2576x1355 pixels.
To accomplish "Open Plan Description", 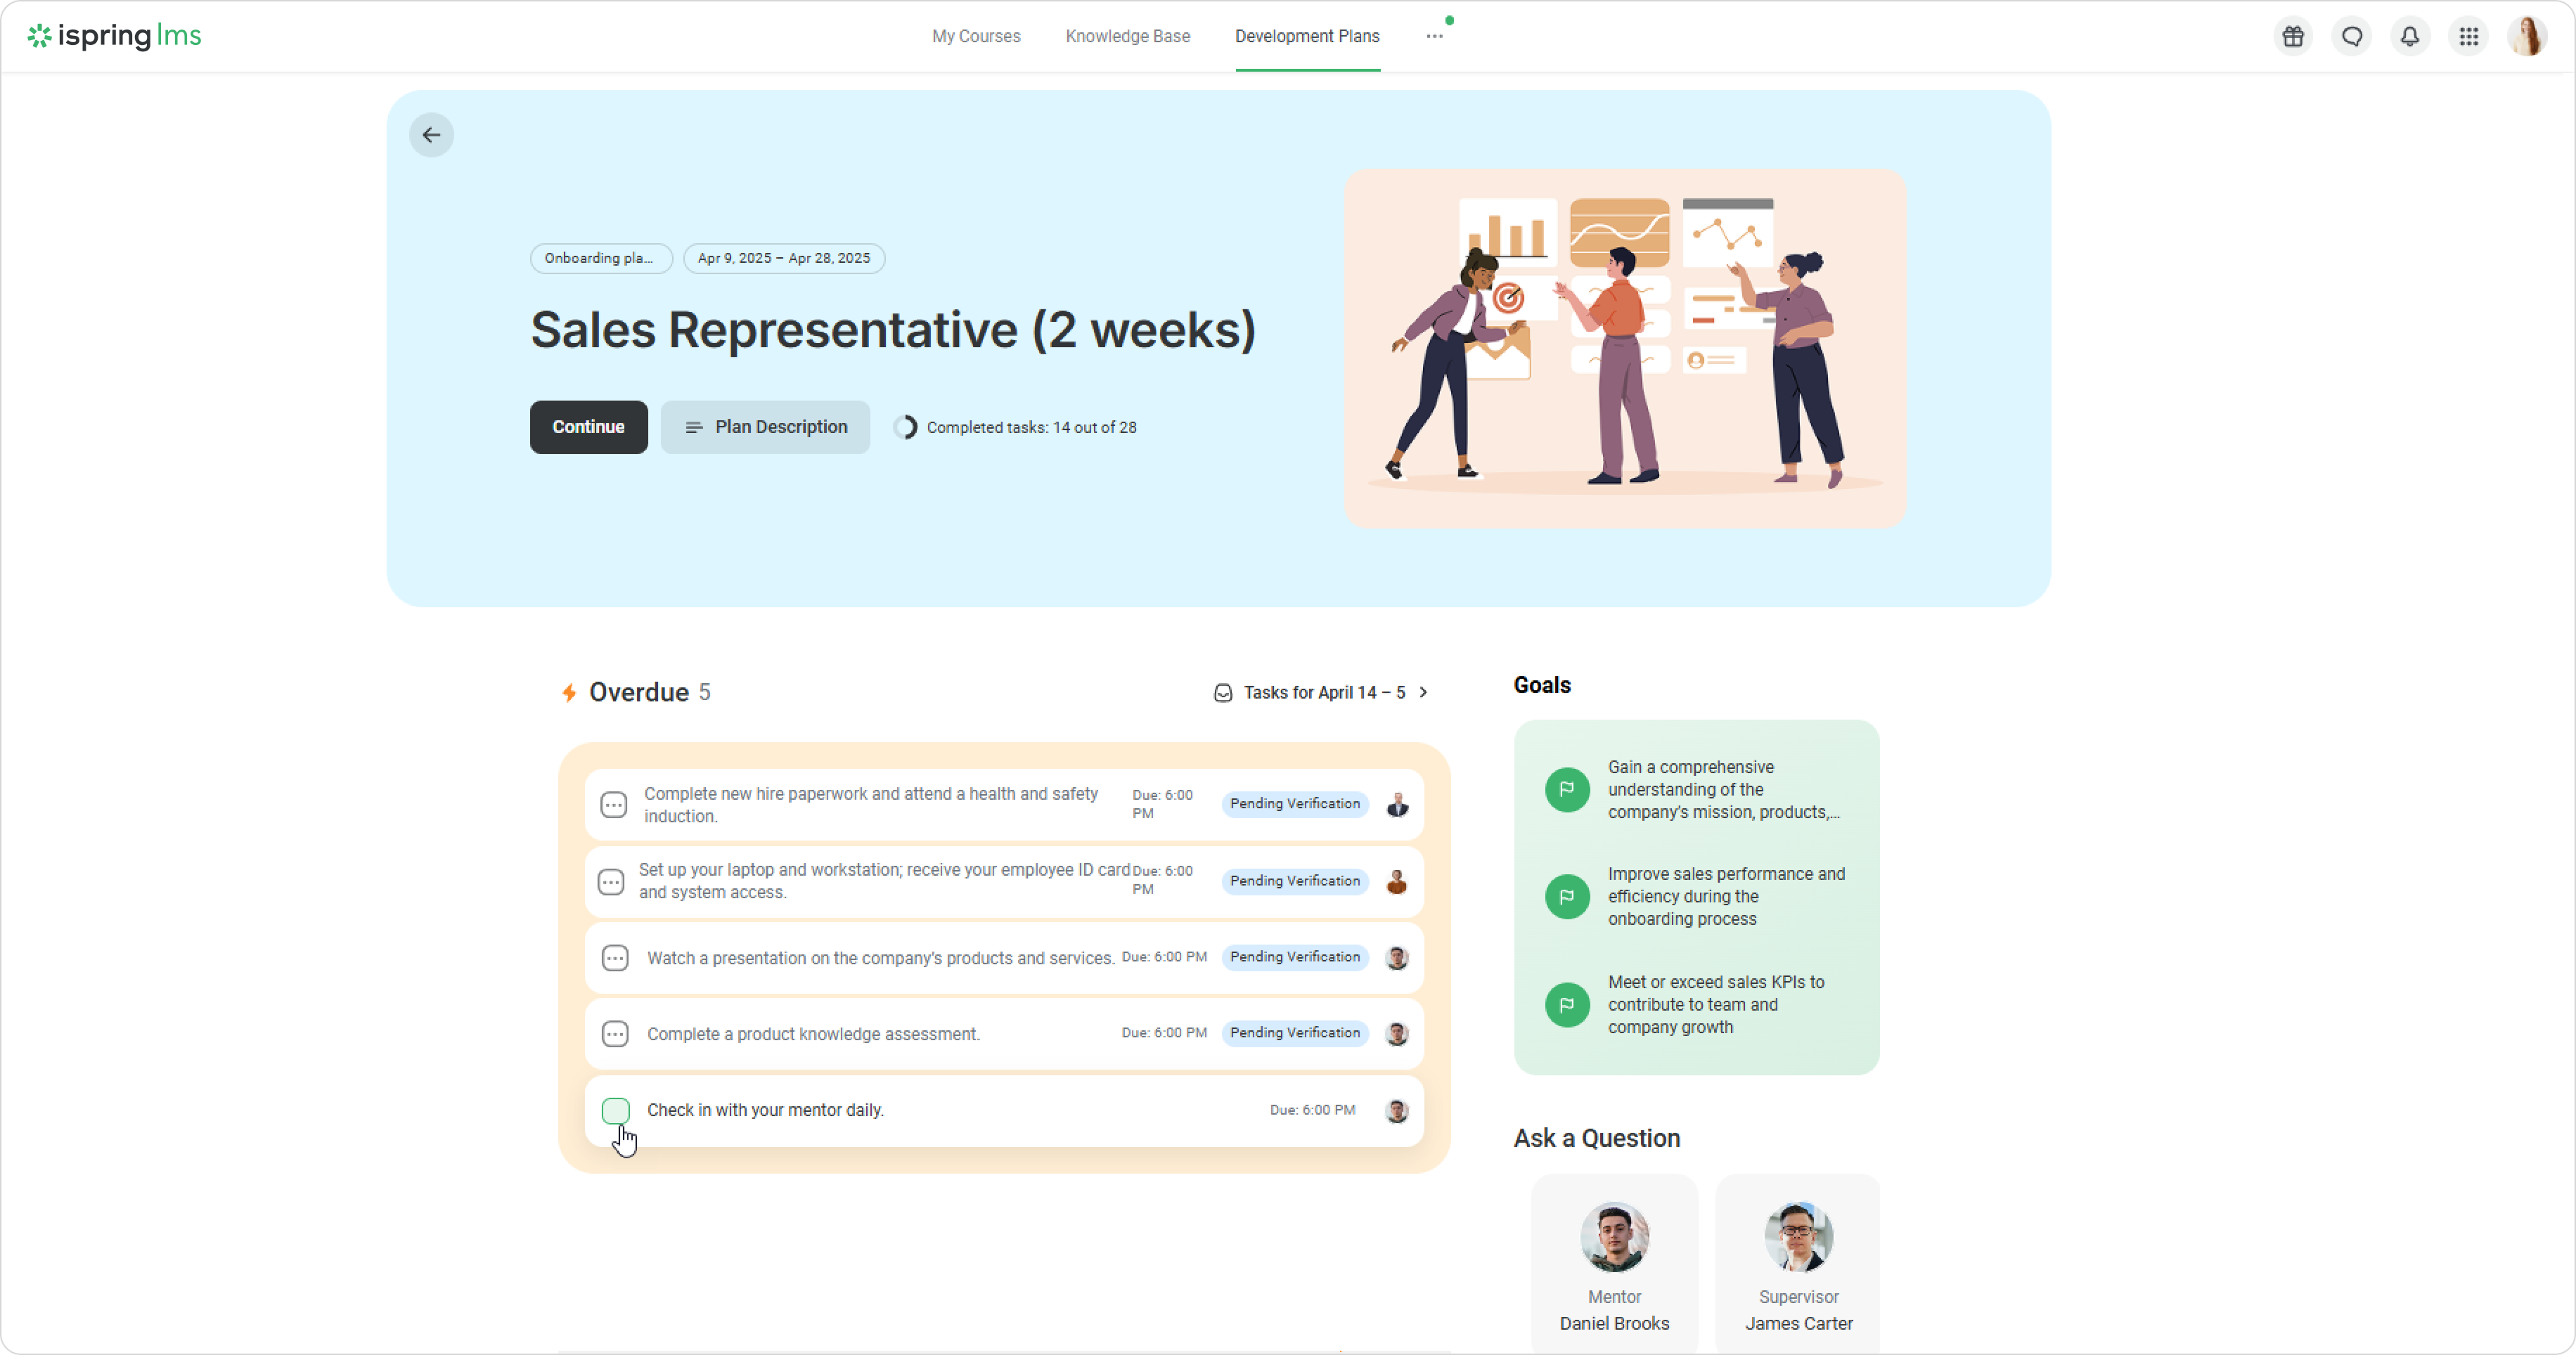I will pyautogui.click(x=765, y=427).
